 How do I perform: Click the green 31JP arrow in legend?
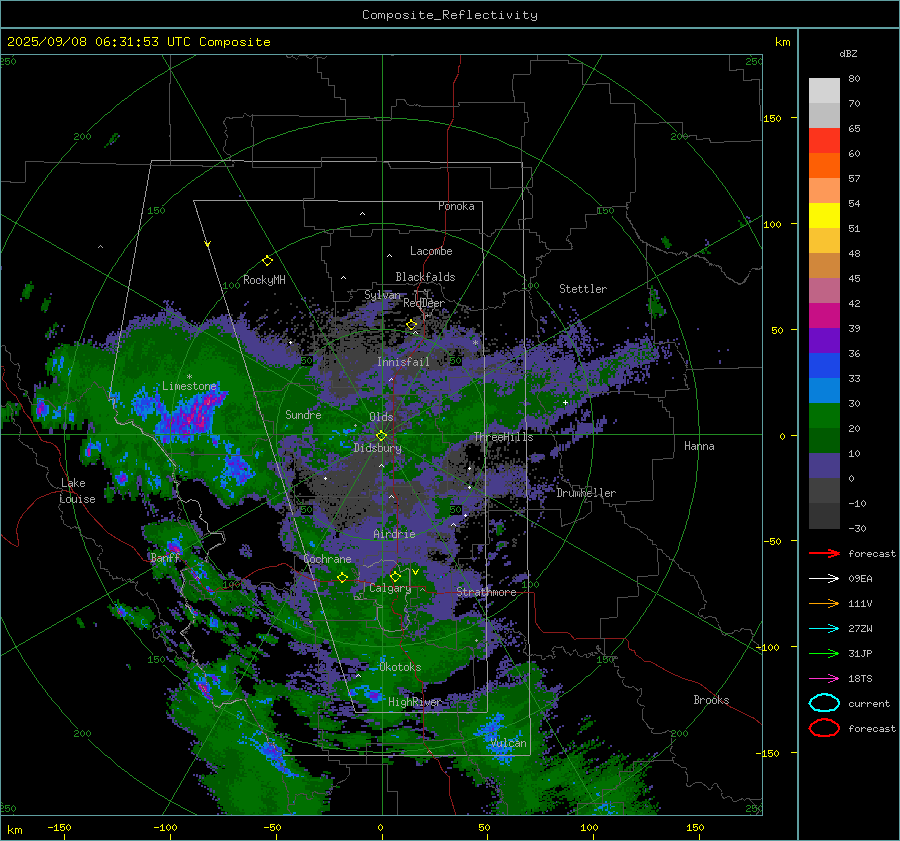pos(824,653)
